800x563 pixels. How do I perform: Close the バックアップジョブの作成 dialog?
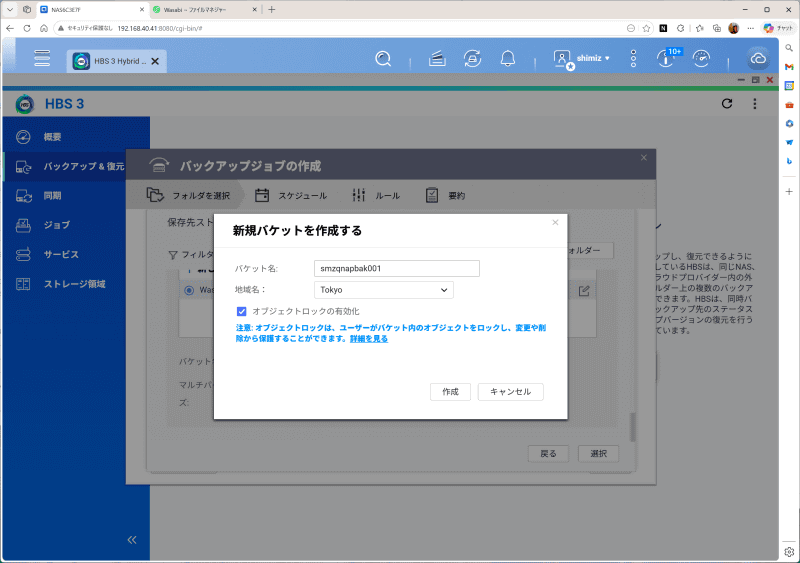tap(644, 158)
